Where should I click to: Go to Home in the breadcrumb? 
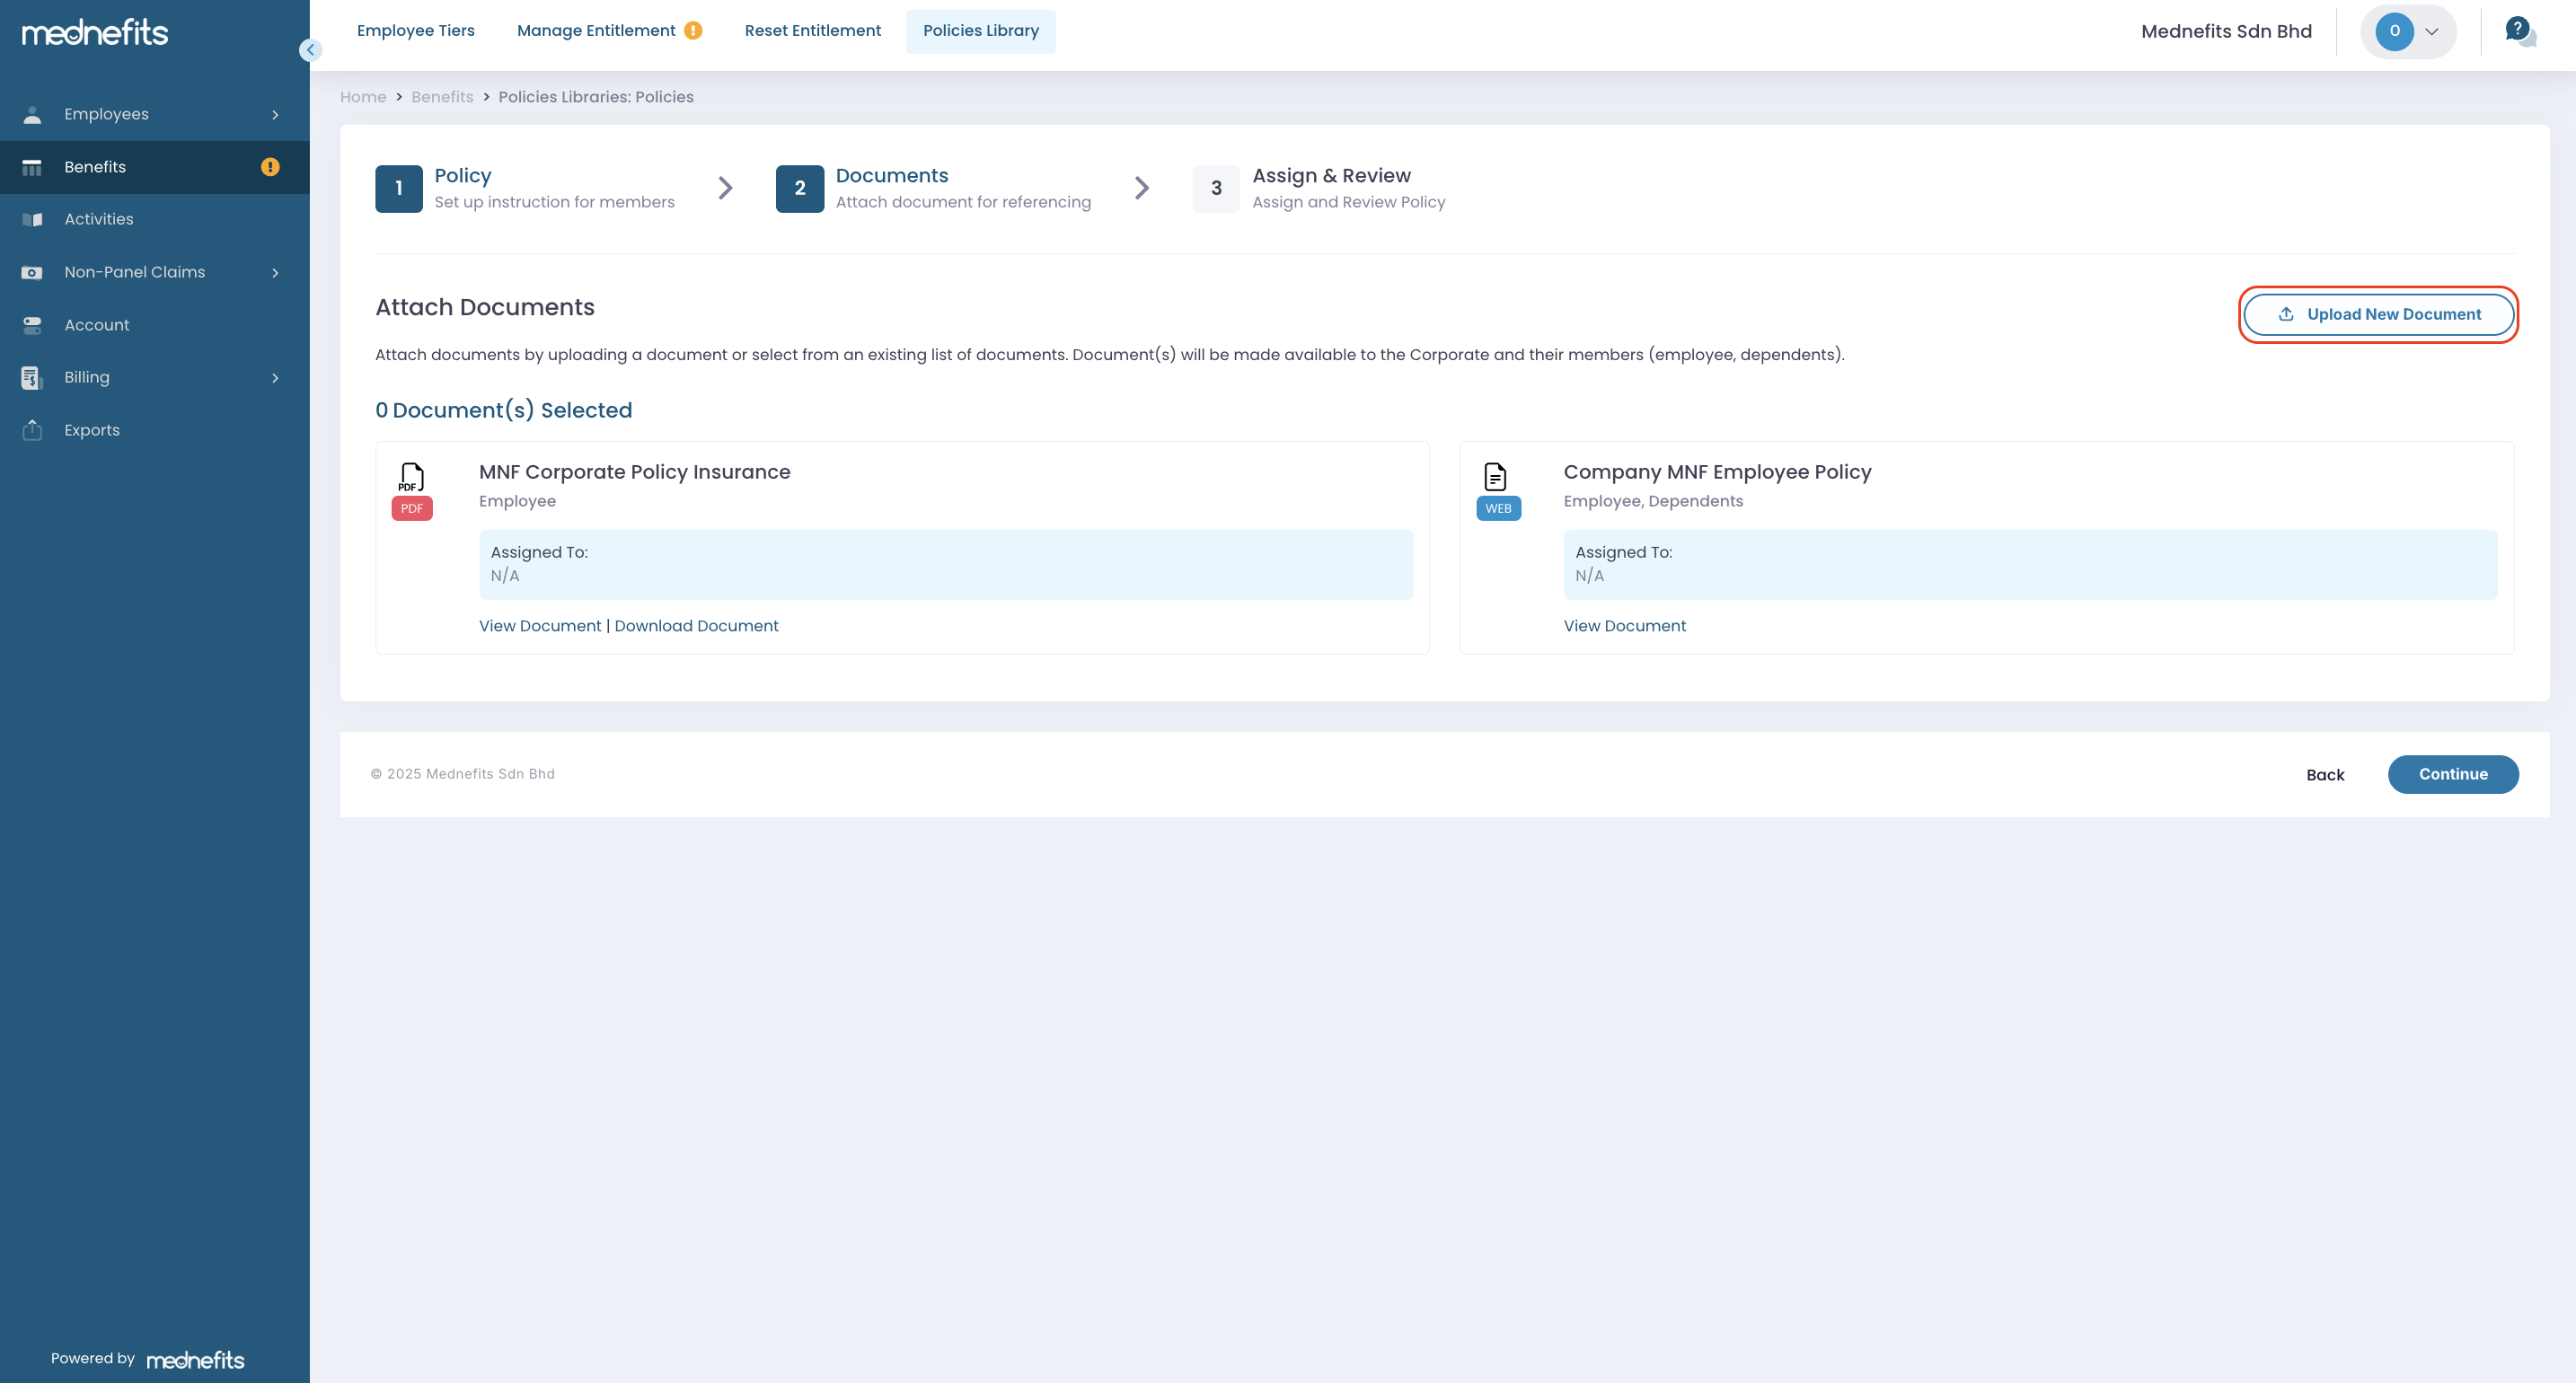[x=363, y=97]
